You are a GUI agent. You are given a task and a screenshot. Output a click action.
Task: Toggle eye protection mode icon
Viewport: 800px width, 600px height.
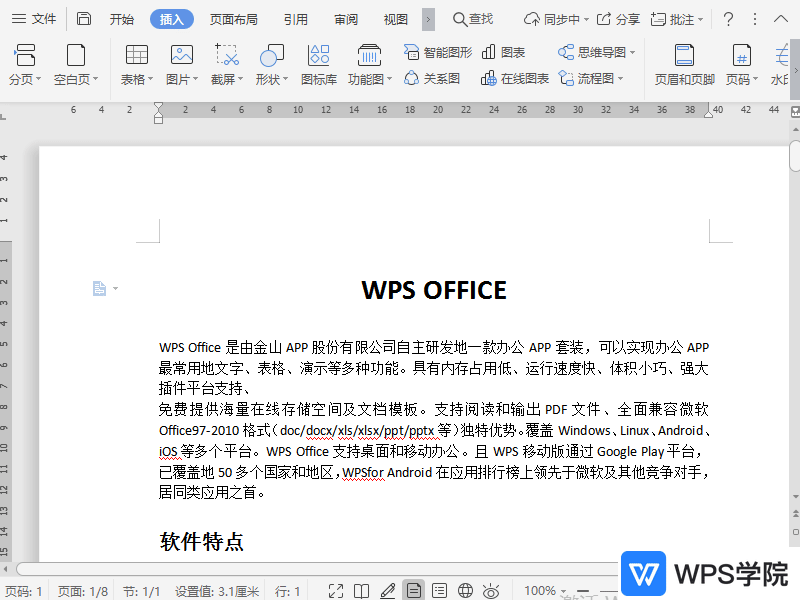click(491, 591)
